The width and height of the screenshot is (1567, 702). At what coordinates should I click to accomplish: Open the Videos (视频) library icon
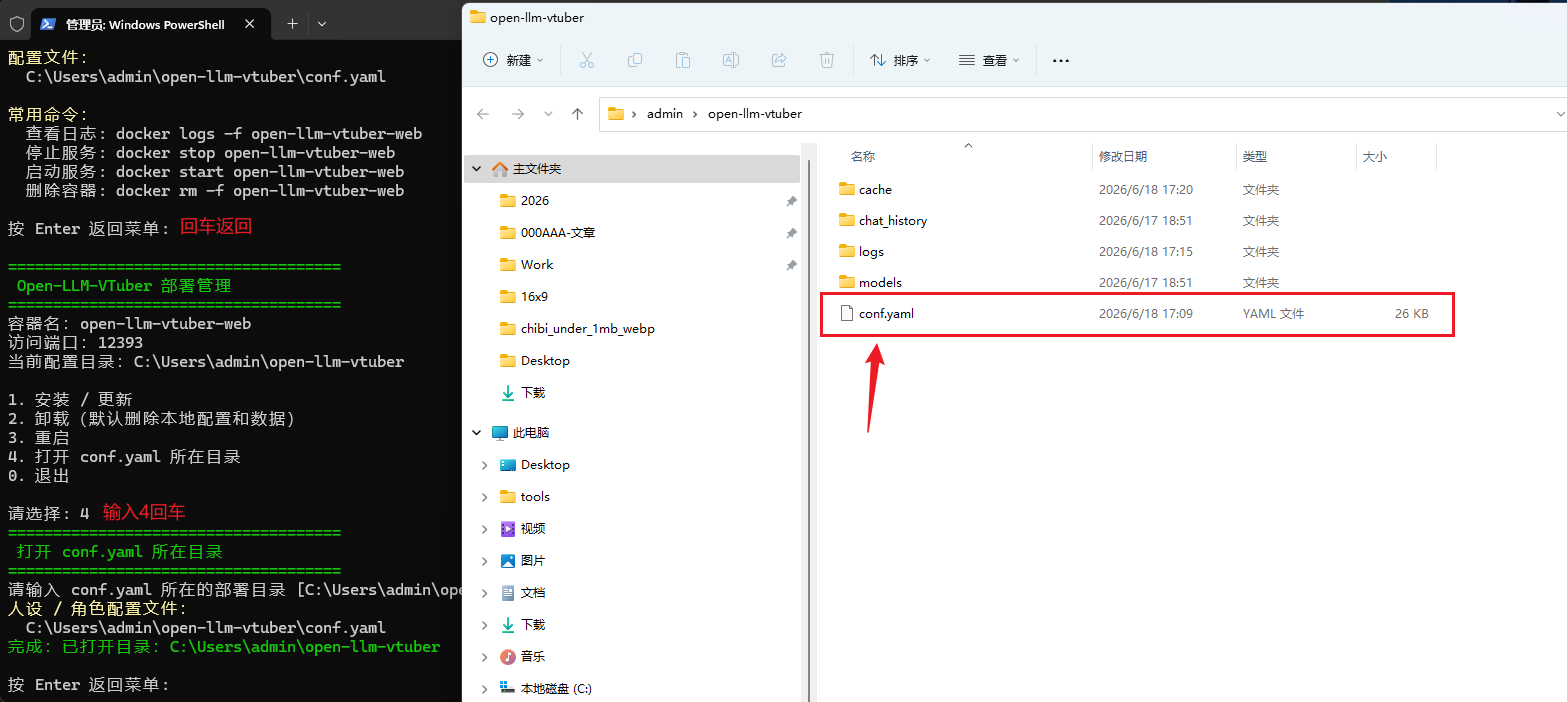point(508,529)
